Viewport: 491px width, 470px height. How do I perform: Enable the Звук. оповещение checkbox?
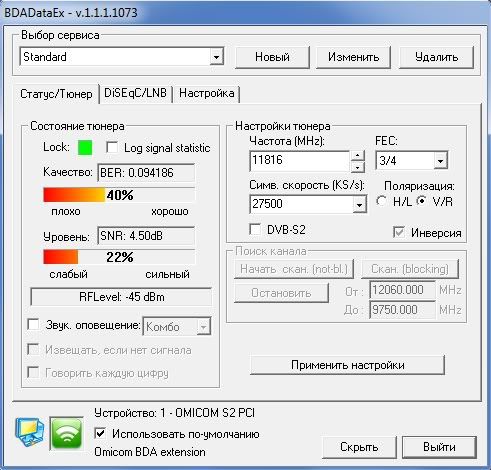click(x=33, y=324)
